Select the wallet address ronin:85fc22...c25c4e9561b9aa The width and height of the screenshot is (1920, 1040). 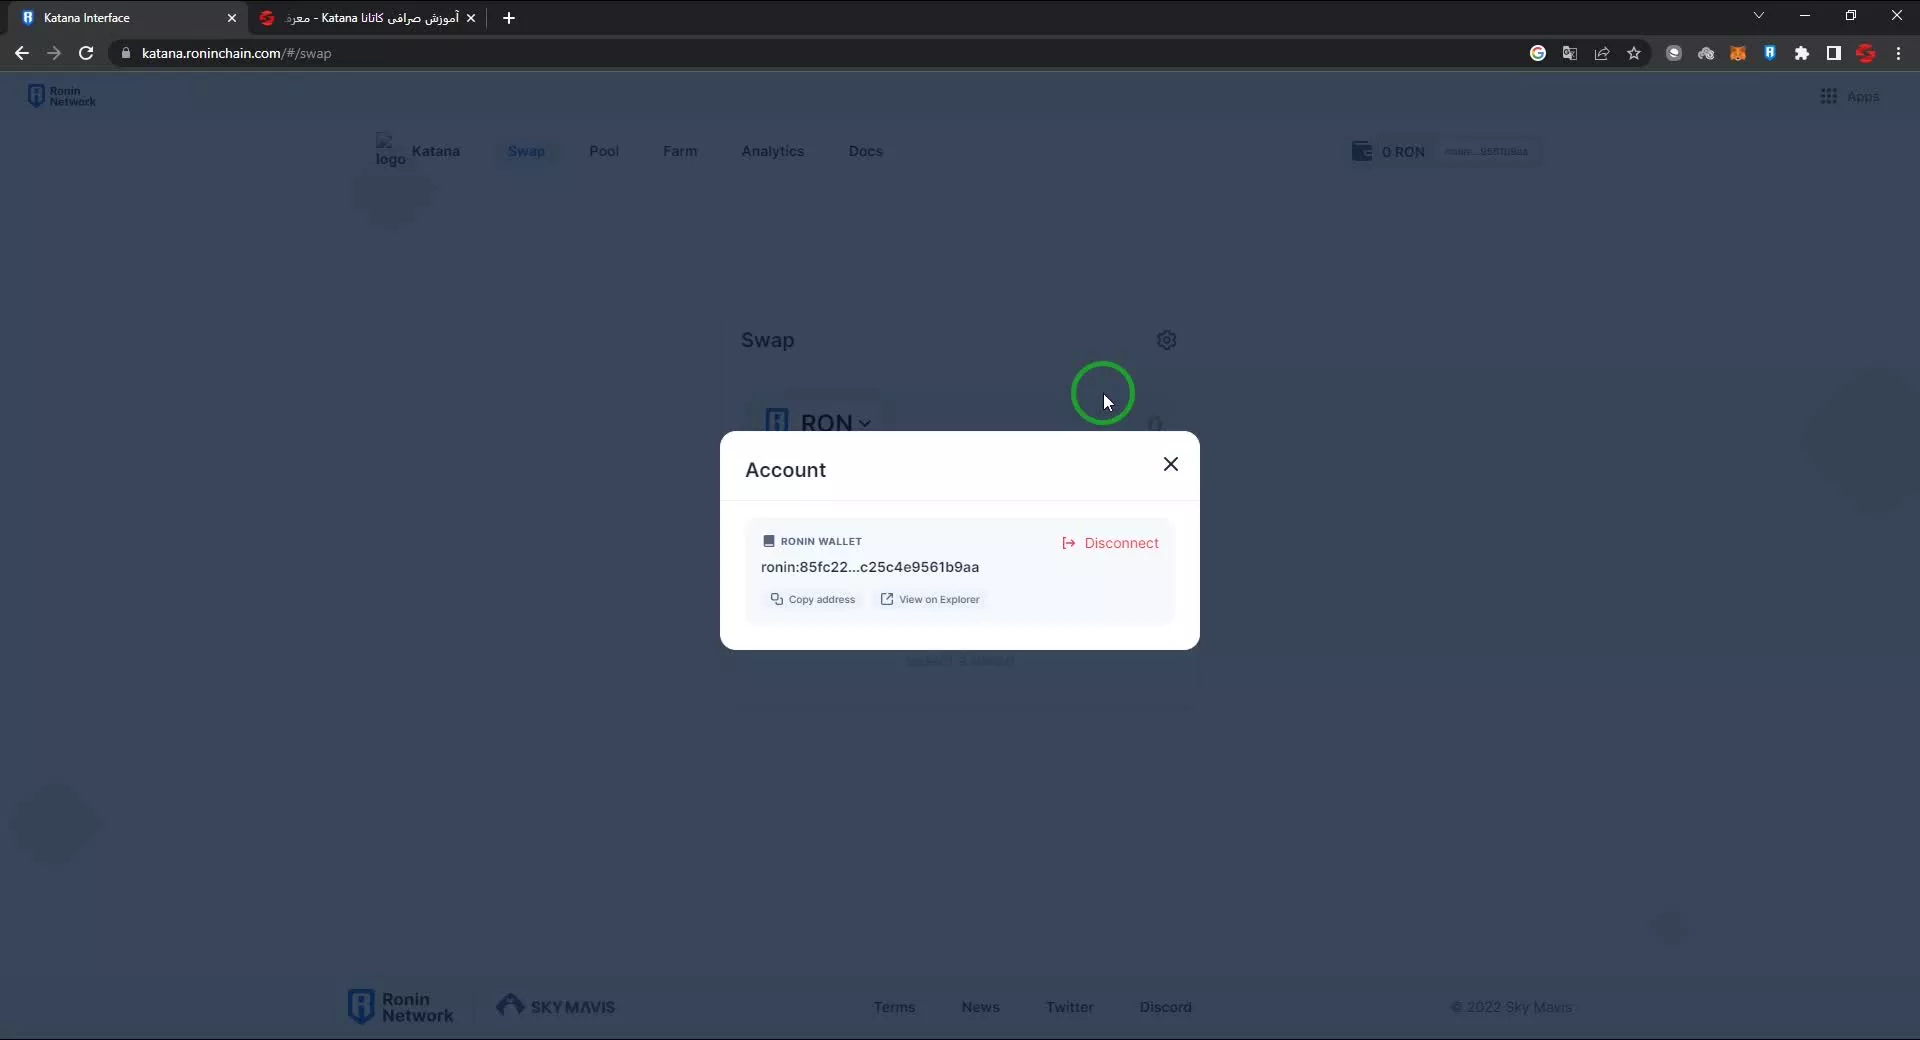pyautogui.click(x=870, y=567)
